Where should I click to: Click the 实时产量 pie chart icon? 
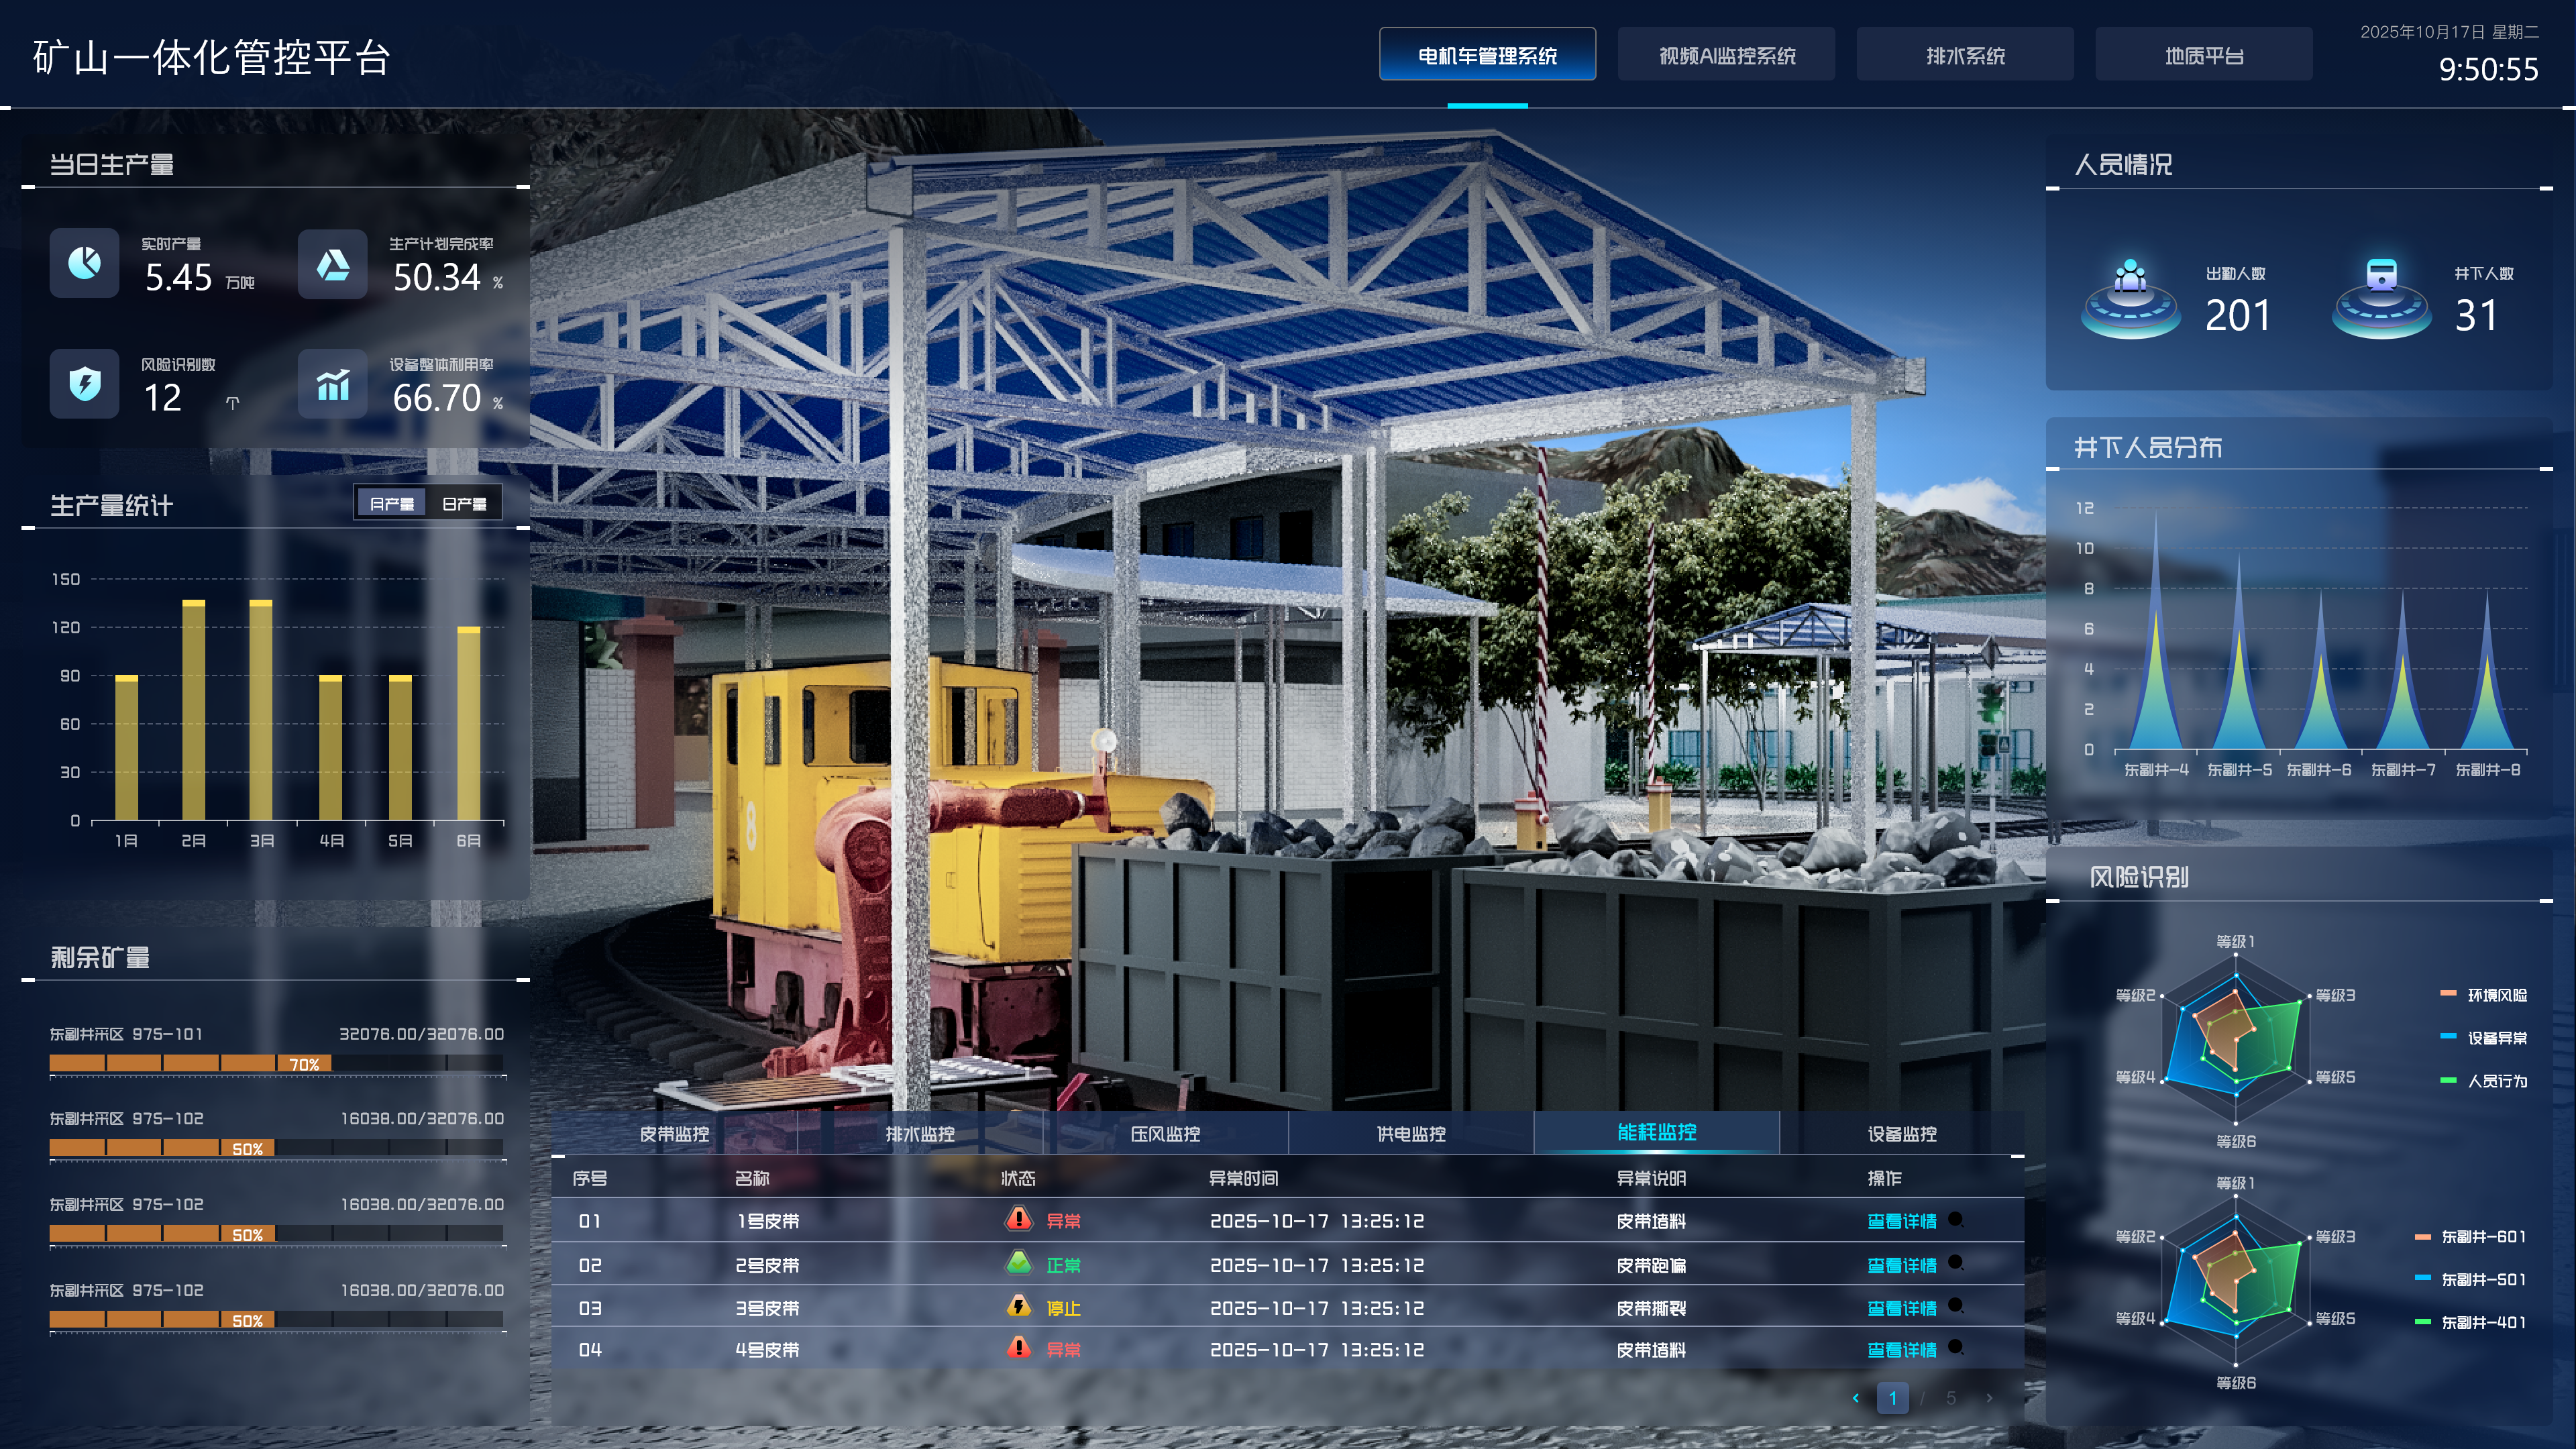[85, 263]
